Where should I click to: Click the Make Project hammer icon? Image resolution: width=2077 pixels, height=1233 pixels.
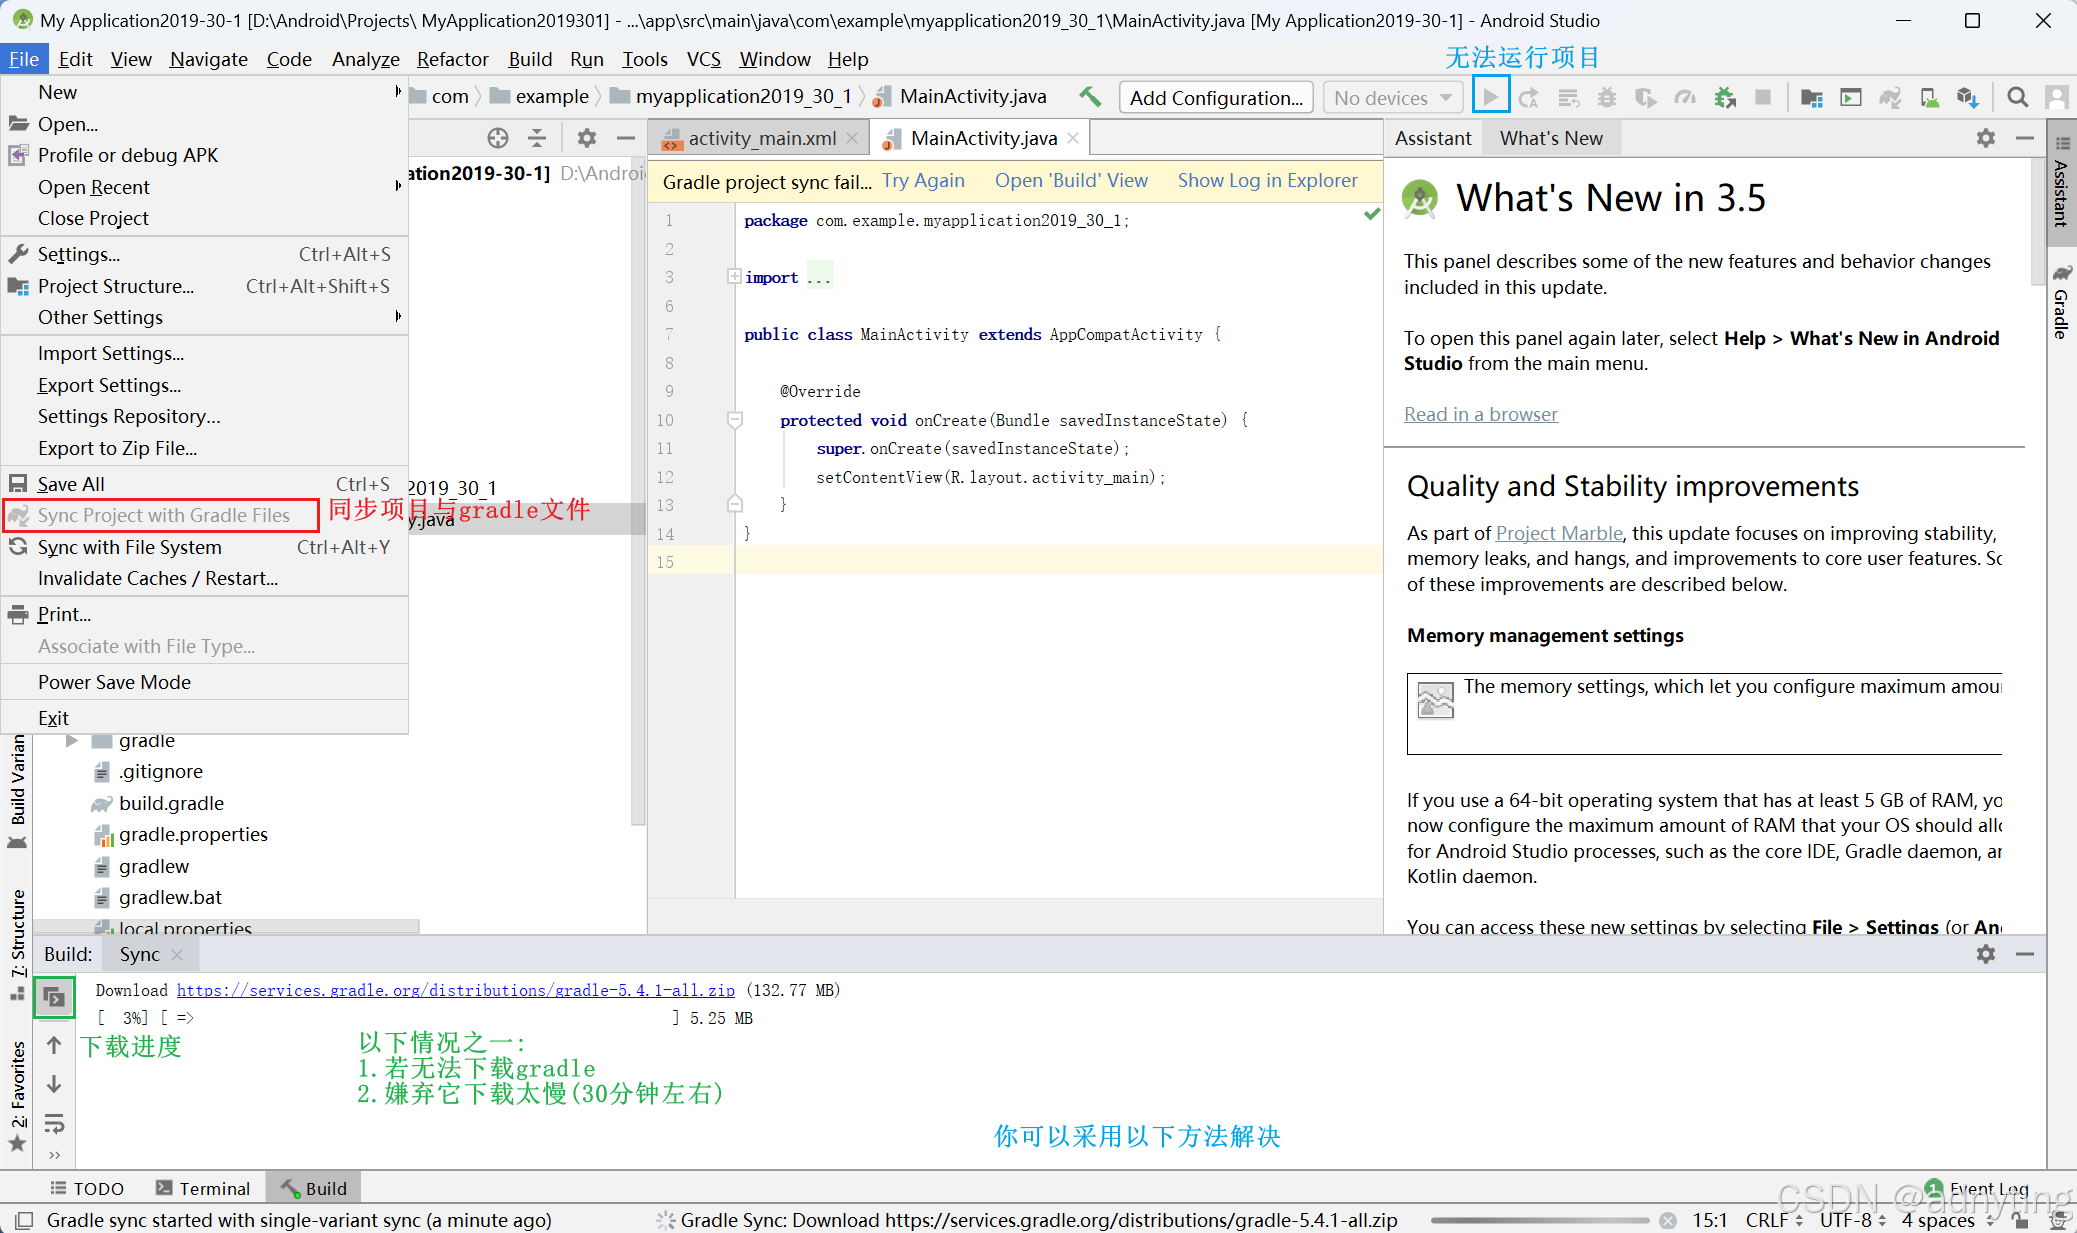click(x=1090, y=97)
